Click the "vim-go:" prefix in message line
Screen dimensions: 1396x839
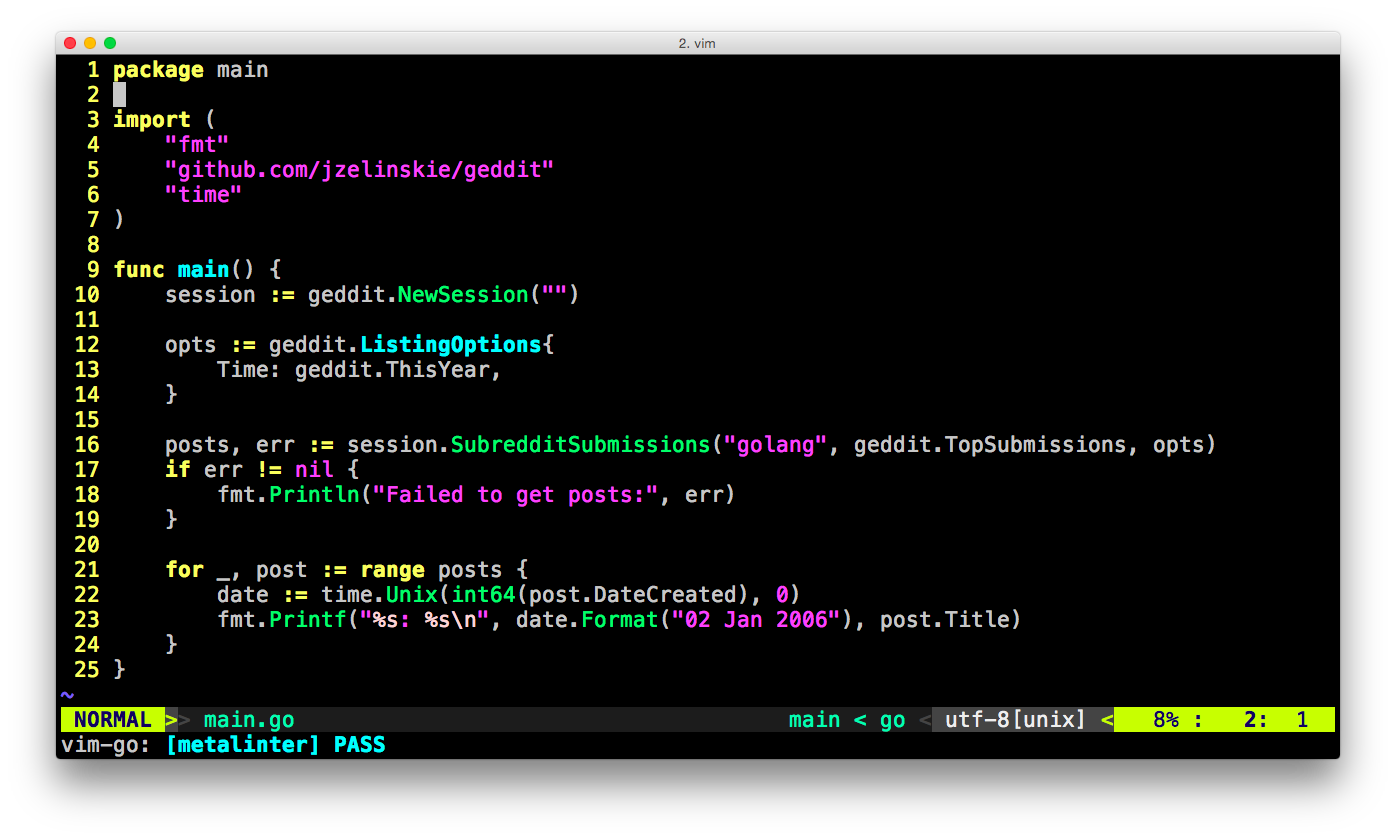click(106, 745)
